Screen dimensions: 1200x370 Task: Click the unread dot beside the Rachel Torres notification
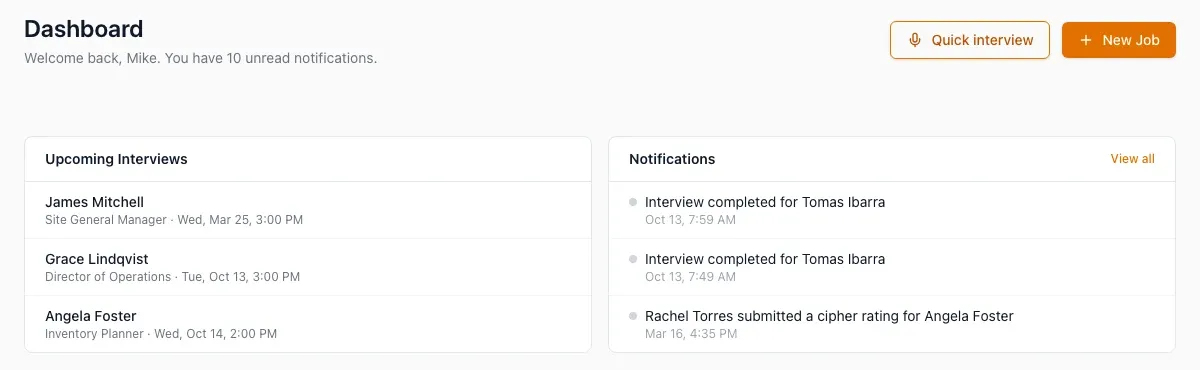pos(633,316)
